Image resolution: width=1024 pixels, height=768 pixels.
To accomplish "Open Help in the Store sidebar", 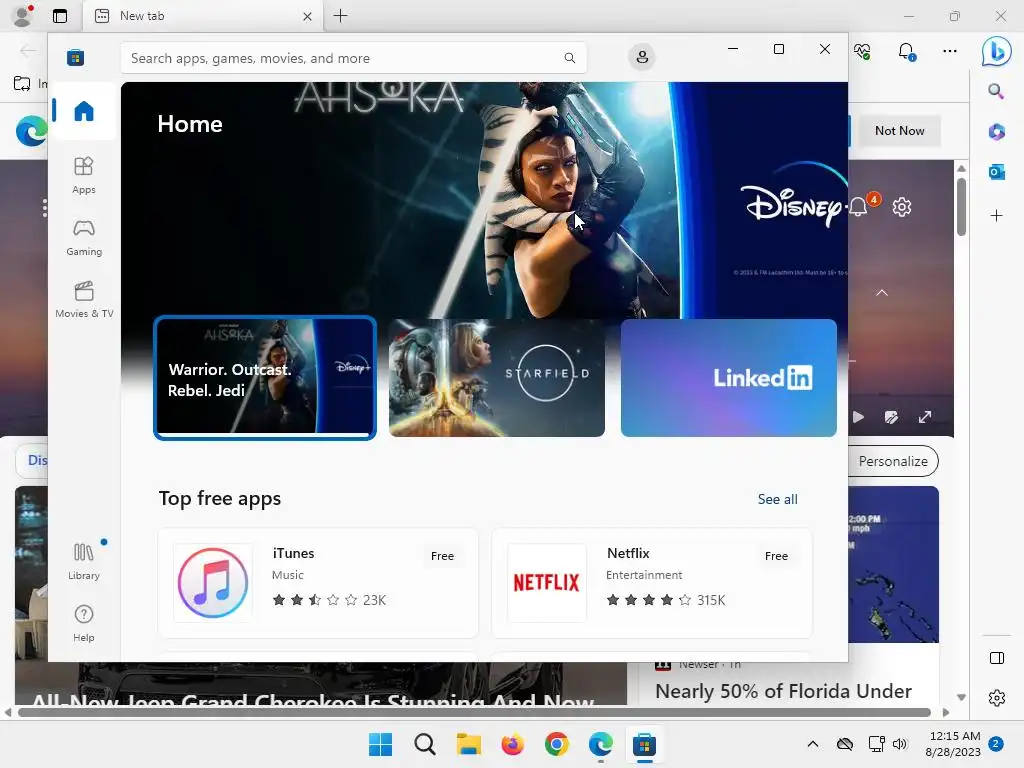I will [84, 623].
